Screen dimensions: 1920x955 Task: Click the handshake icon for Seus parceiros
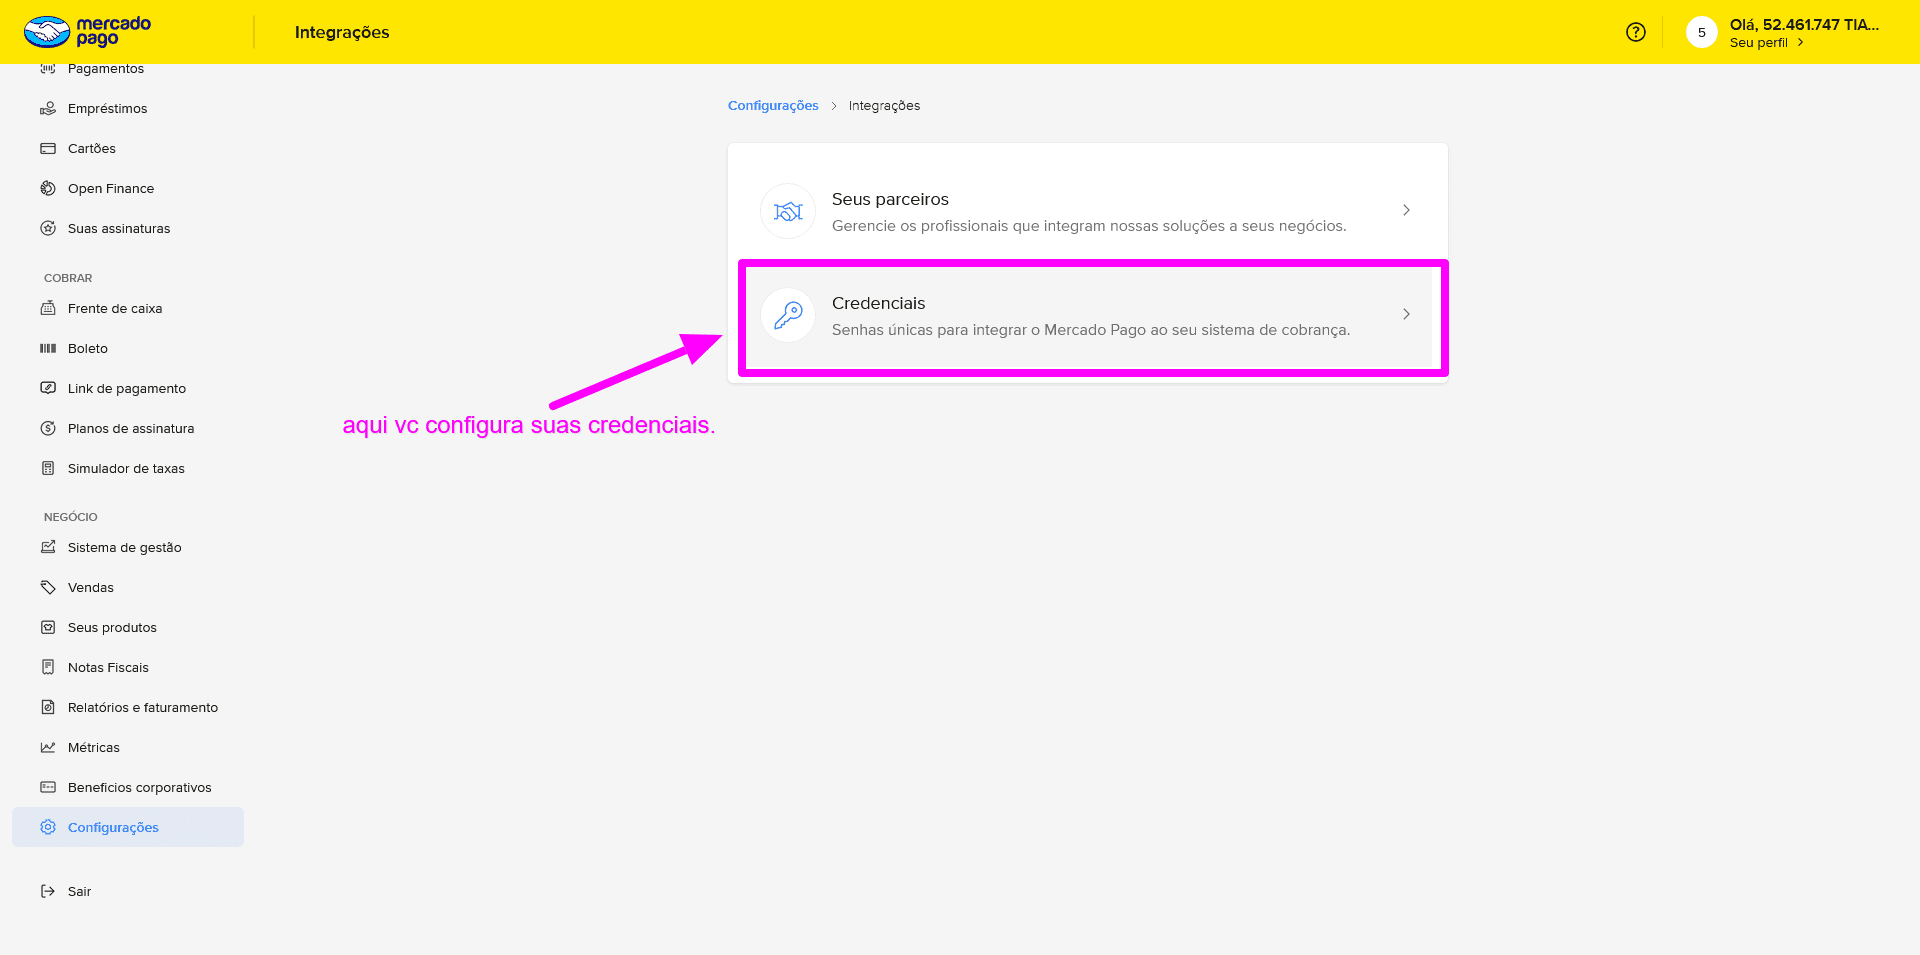click(788, 211)
